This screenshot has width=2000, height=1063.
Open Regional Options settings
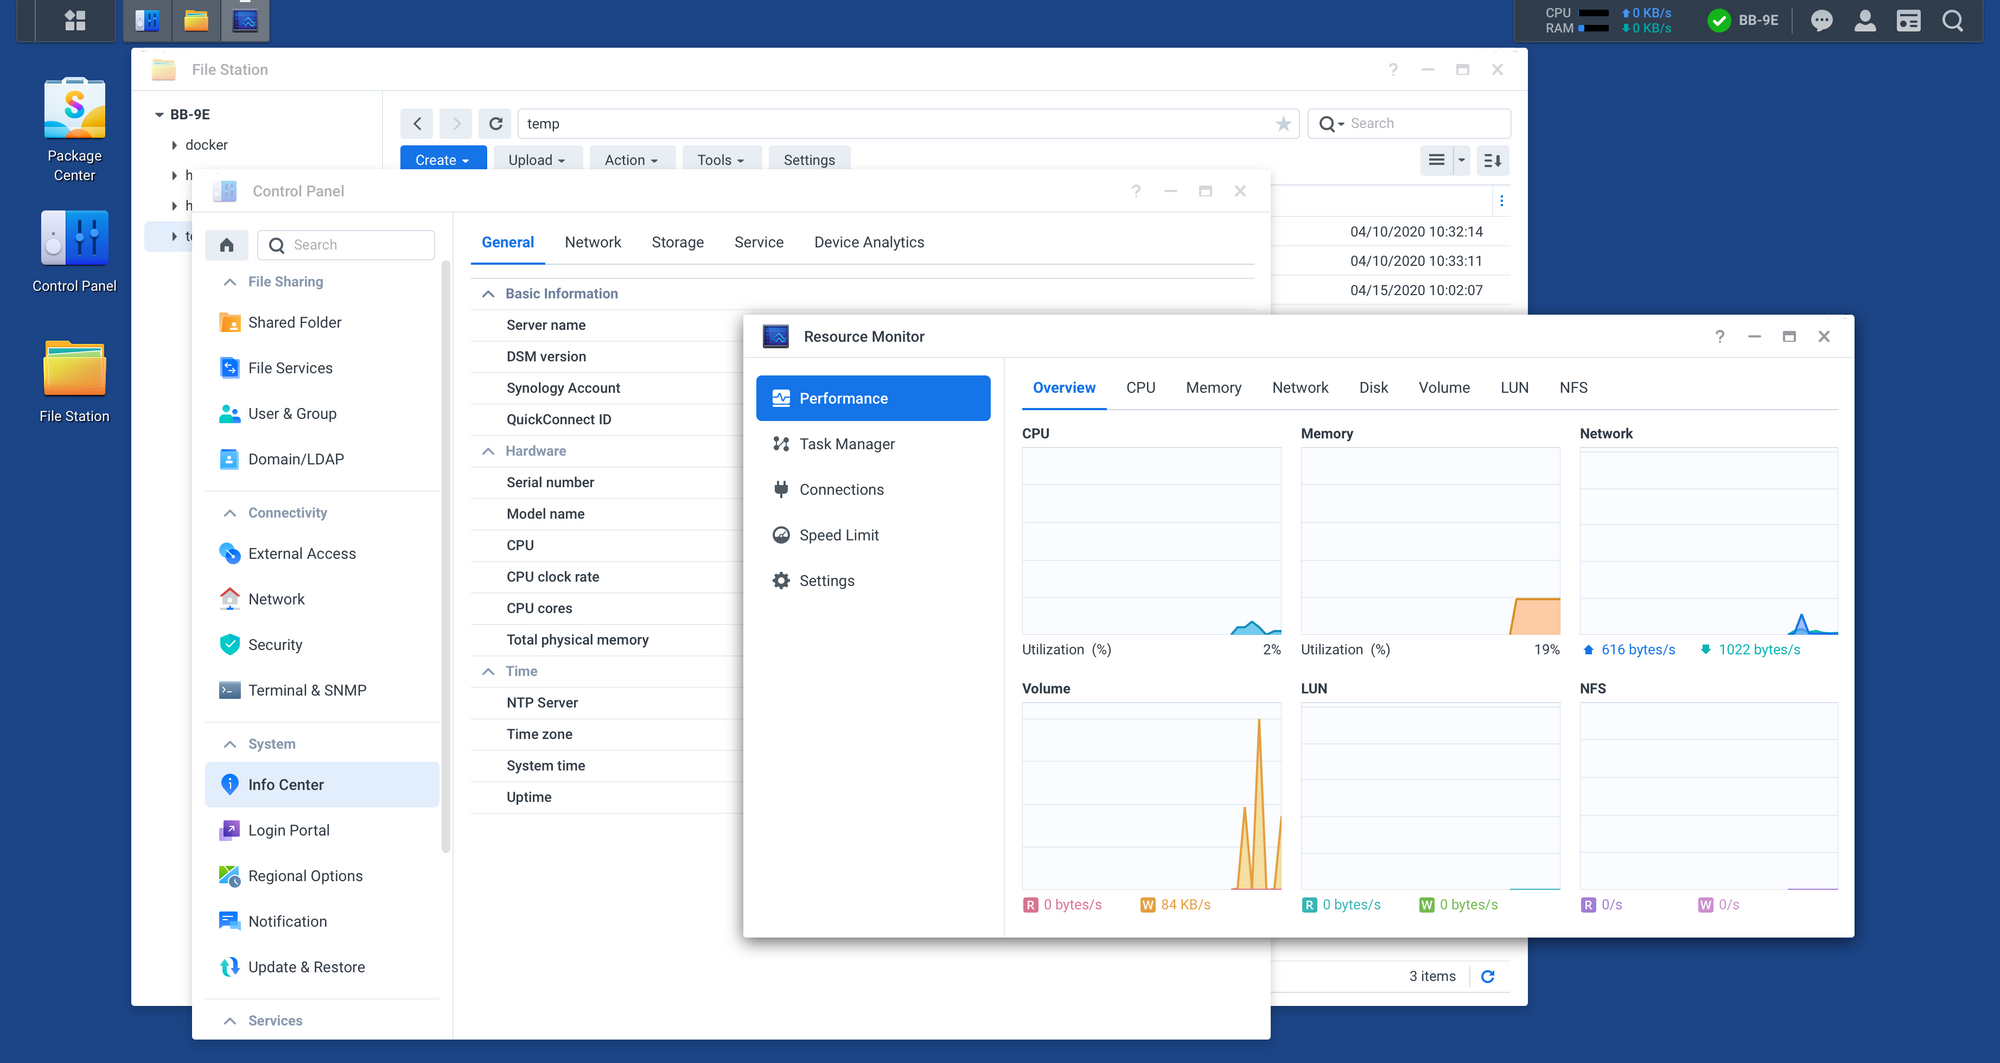[322, 876]
